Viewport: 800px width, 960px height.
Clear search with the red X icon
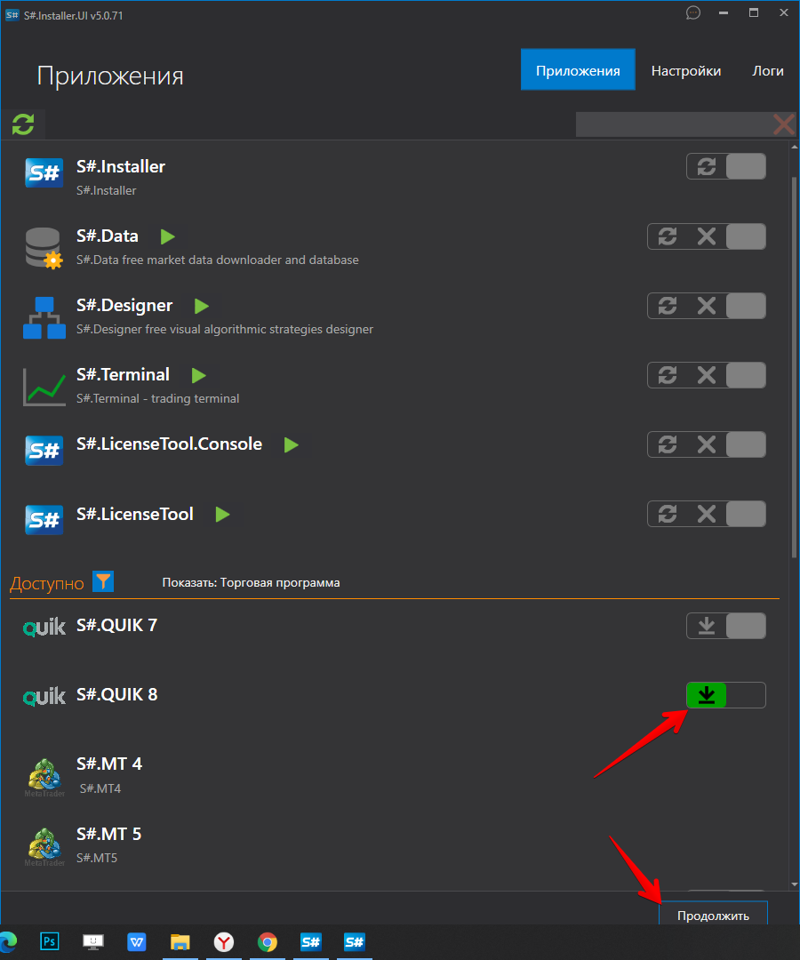pyautogui.click(x=784, y=124)
